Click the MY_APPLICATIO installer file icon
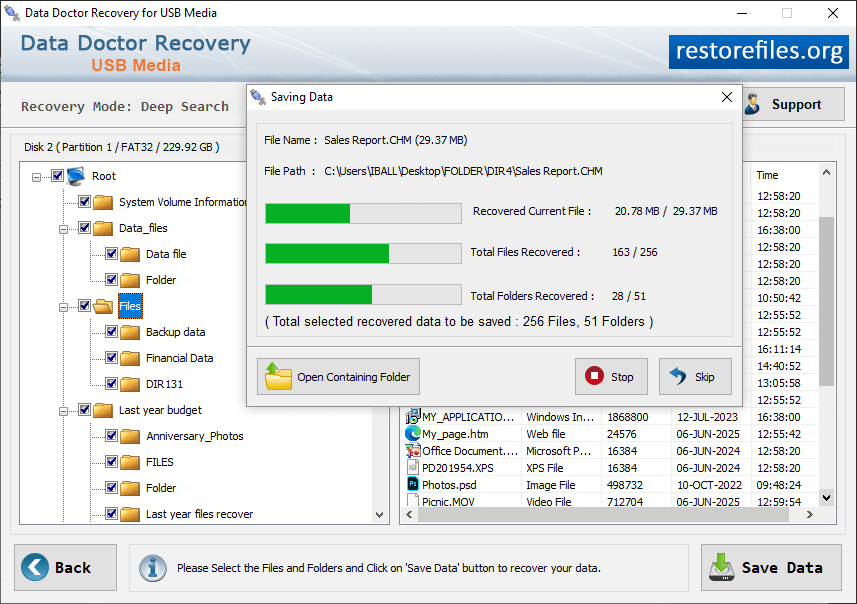This screenshot has height=604, width=857. click(413, 417)
